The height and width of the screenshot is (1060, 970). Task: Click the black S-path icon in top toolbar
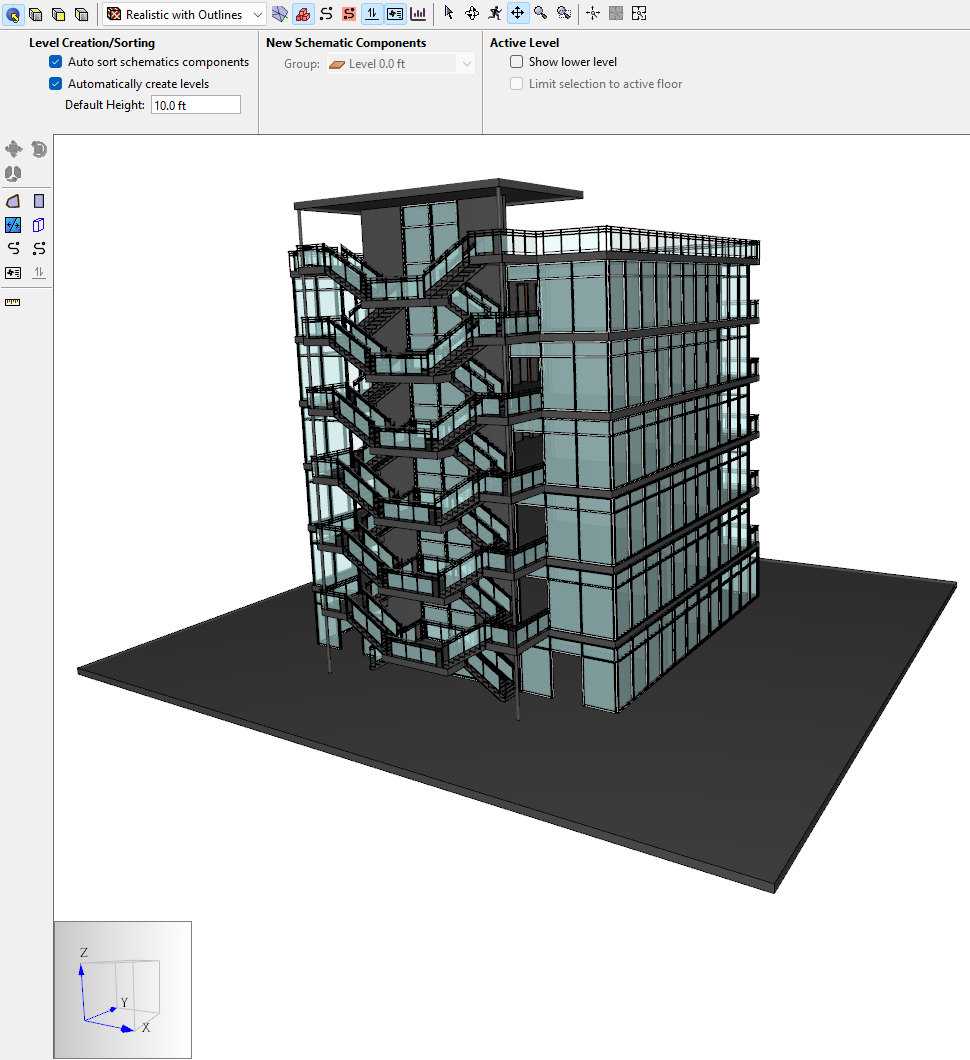[326, 14]
